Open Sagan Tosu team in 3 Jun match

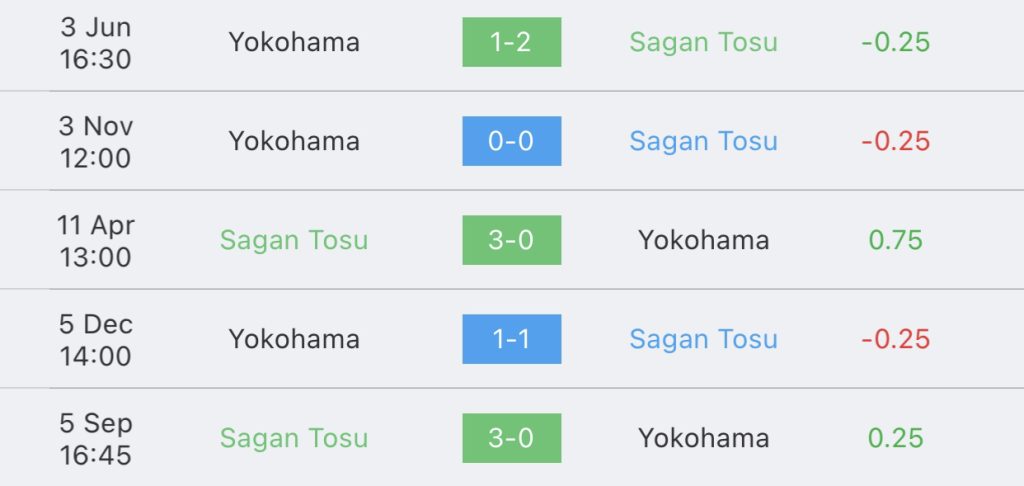point(703,42)
